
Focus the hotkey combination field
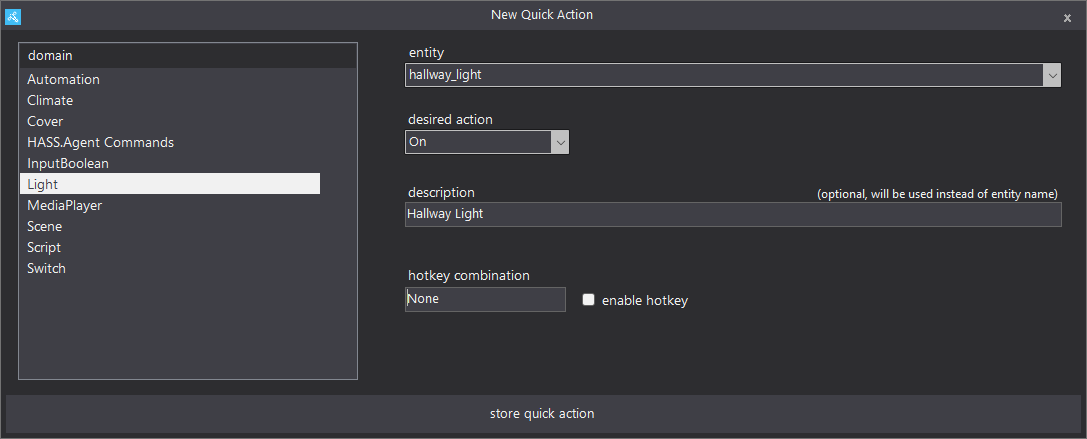485,299
